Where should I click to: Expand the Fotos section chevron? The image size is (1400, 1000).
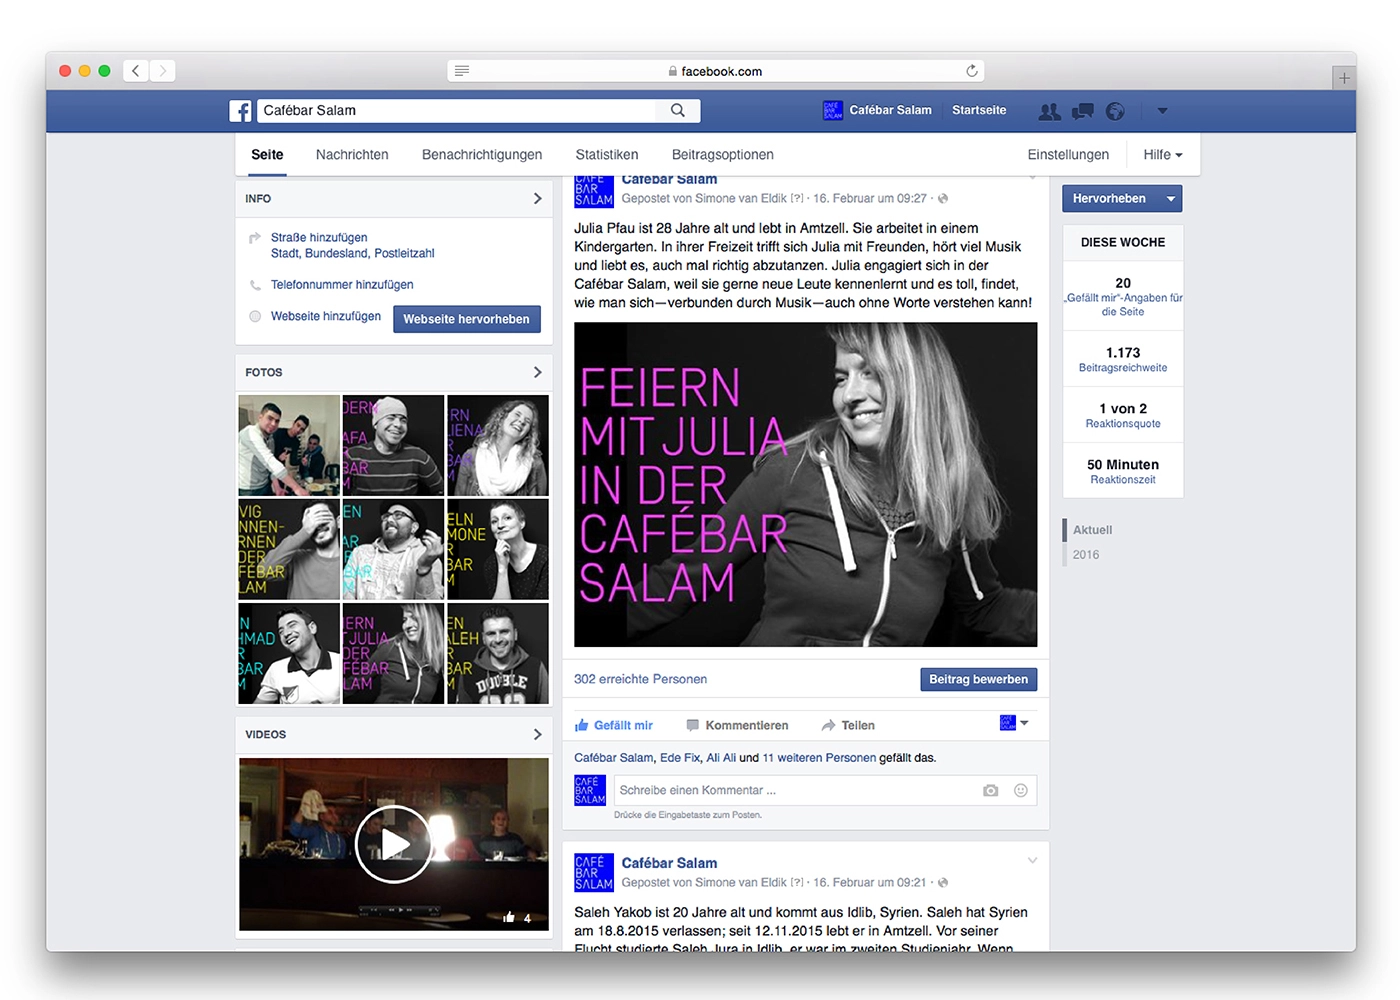point(537,372)
